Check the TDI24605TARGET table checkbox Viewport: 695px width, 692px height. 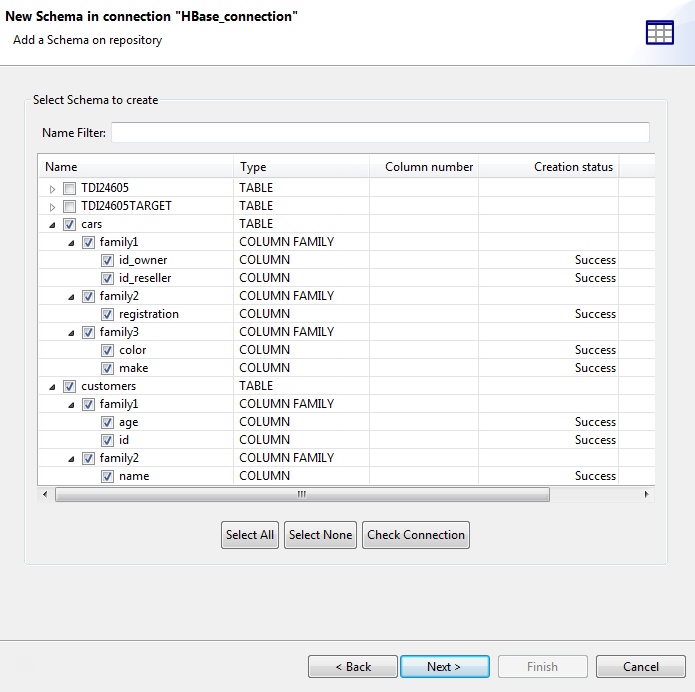[x=69, y=206]
